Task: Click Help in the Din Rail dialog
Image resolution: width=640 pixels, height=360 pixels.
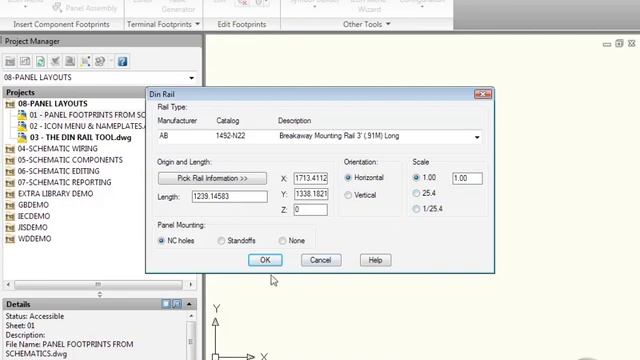Action: click(x=376, y=260)
